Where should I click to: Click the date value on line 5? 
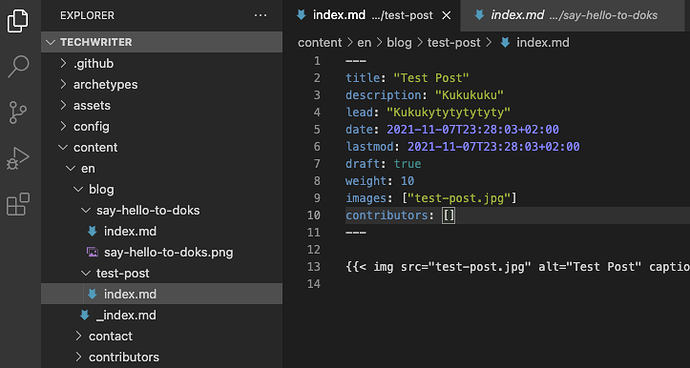pos(473,129)
